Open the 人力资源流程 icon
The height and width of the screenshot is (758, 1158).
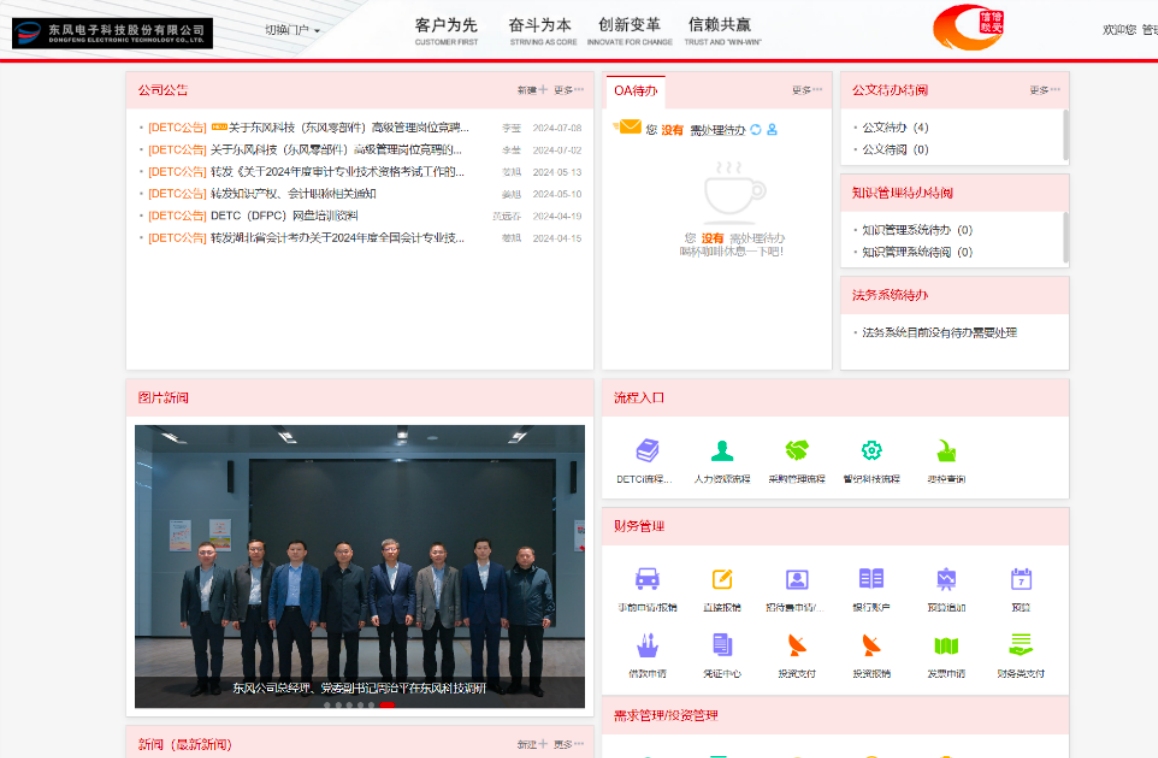(721, 452)
